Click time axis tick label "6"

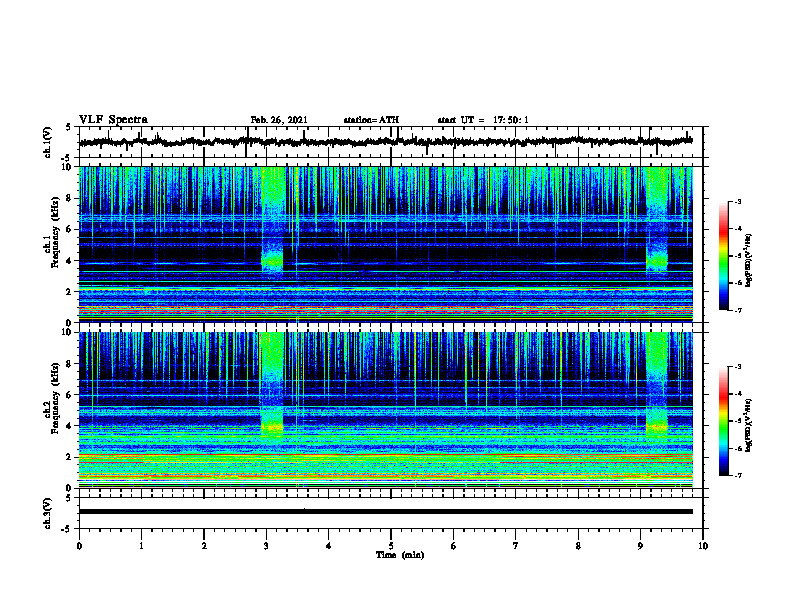(453, 546)
